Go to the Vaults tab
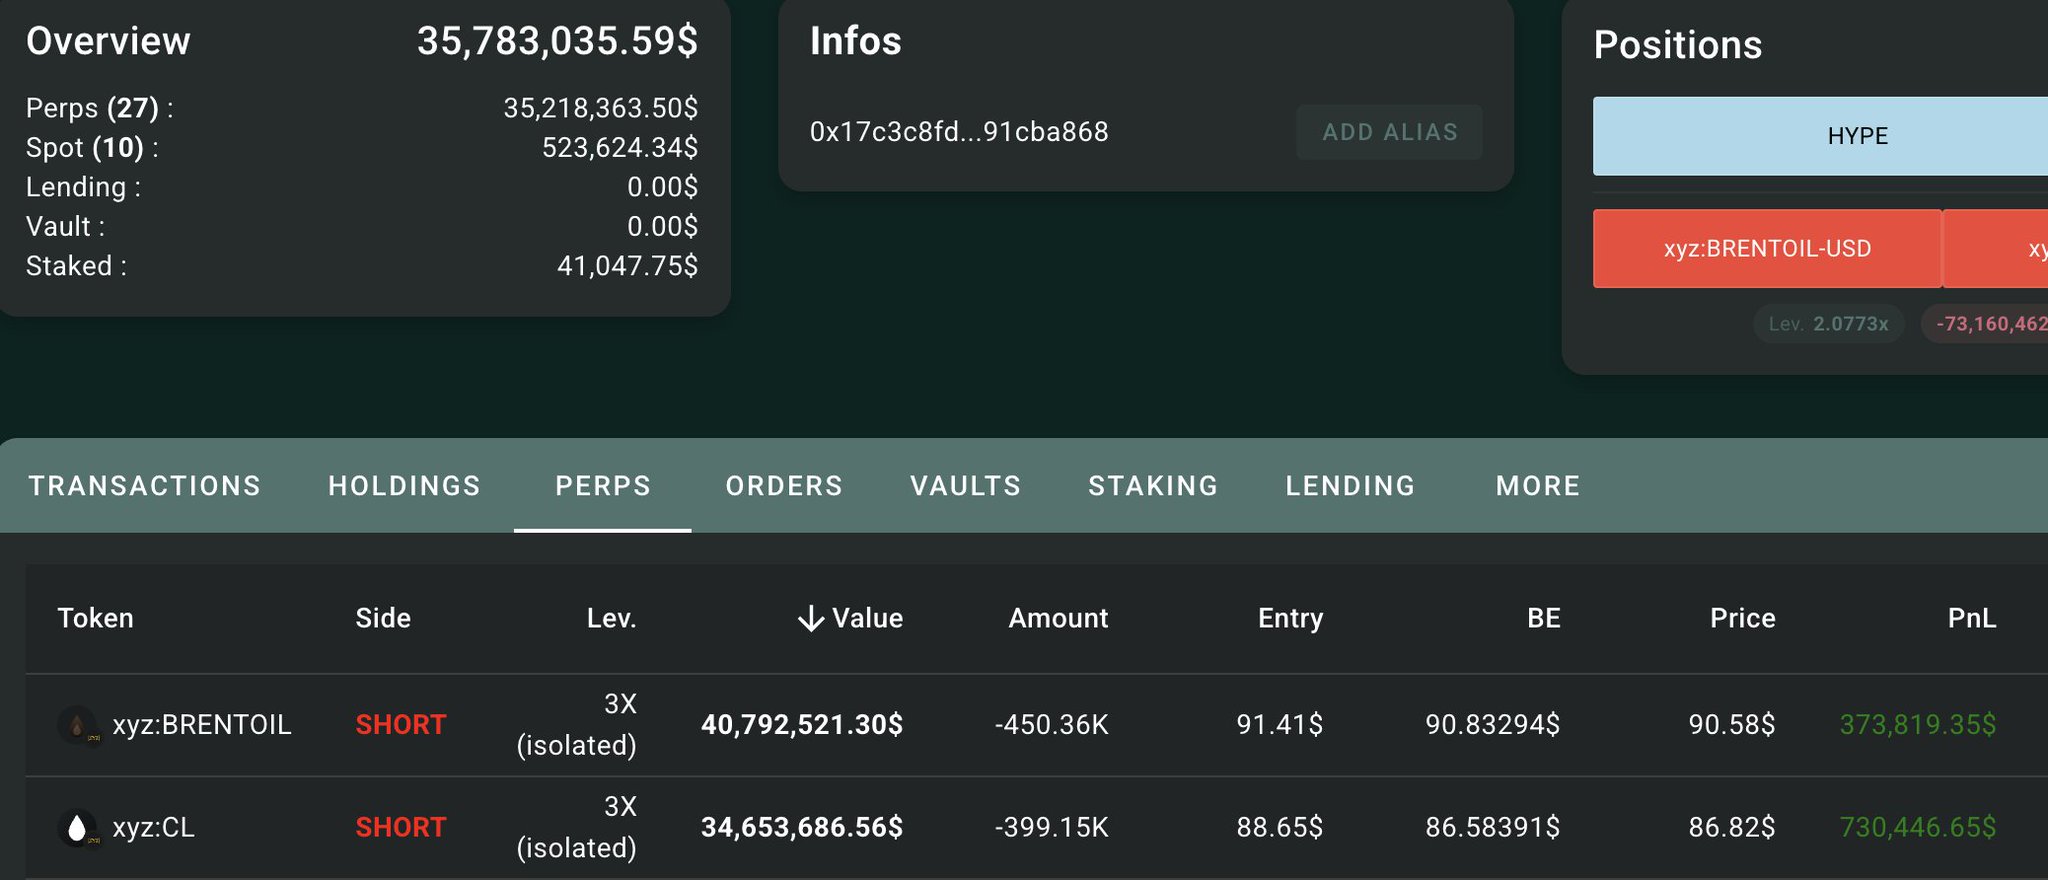The image size is (2048, 880). (x=965, y=486)
